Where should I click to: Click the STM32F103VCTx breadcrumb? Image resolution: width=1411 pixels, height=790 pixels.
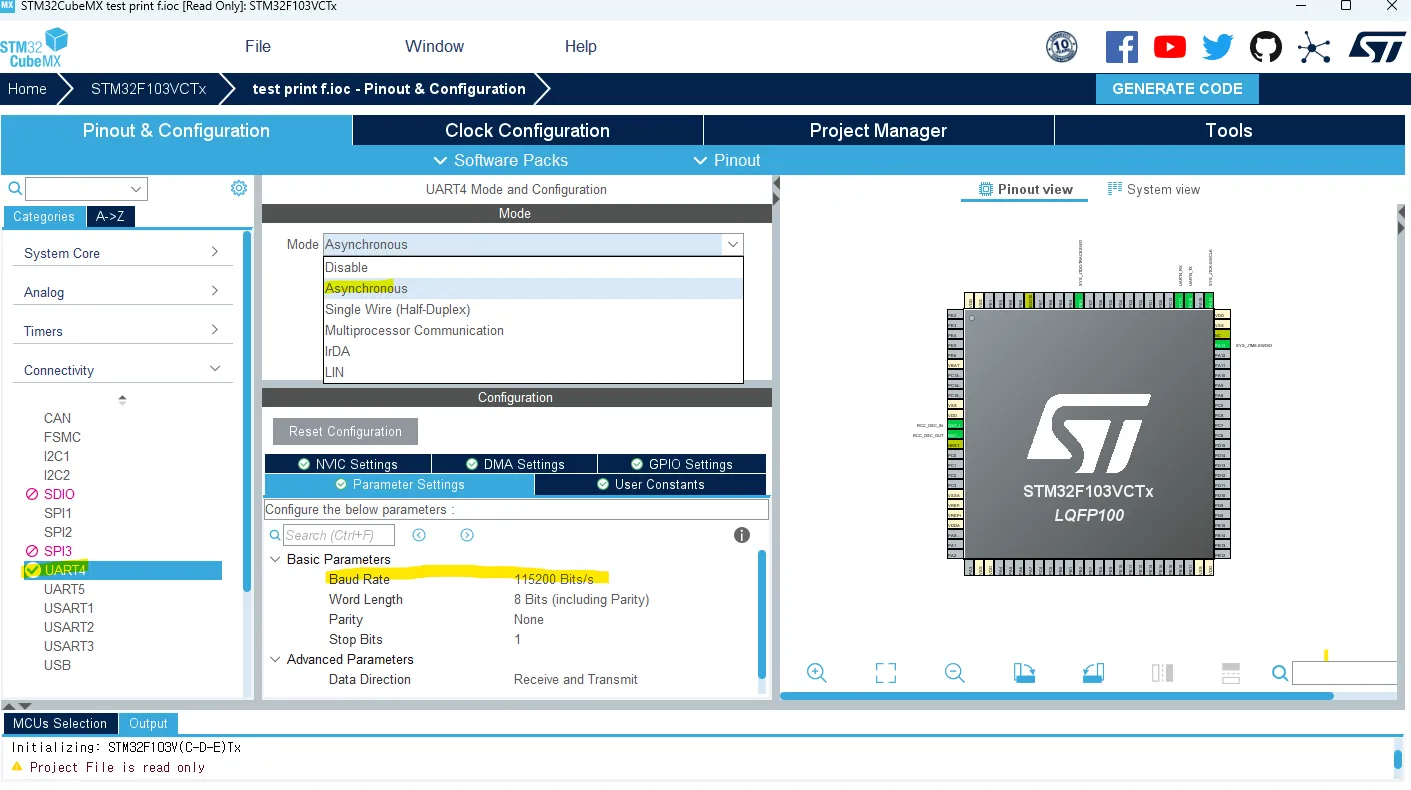point(148,88)
